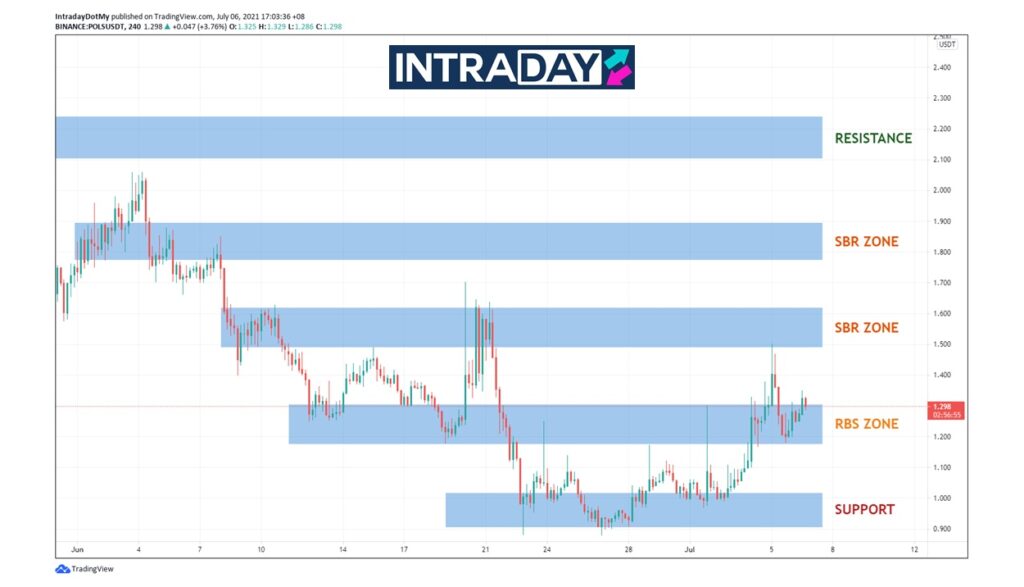Click the Jul date marker on time axis
Viewport: 1024px width, 587px height.
[x=690, y=549]
